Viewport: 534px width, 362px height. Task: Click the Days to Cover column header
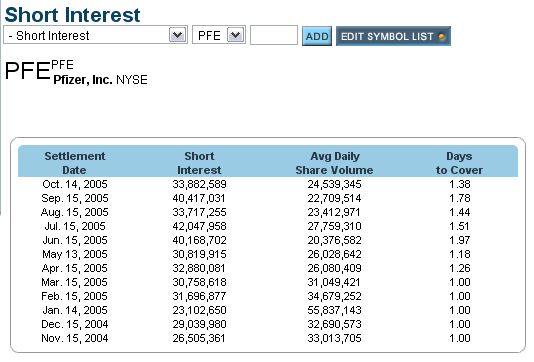pyautogui.click(x=459, y=163)
